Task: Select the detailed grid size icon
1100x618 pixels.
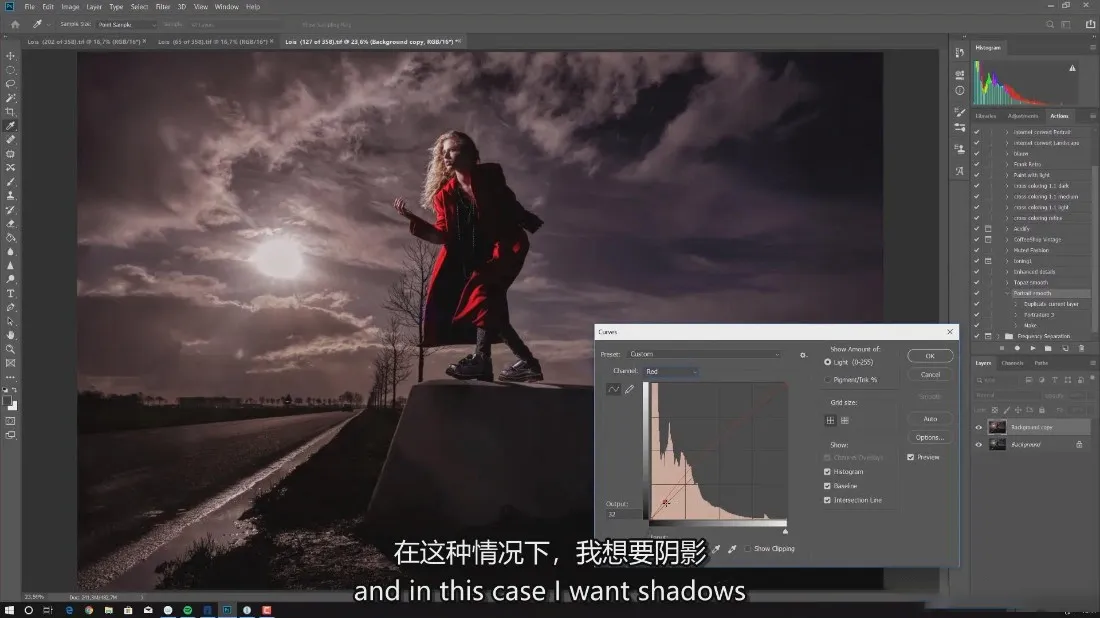Action: tap(845, 420)
